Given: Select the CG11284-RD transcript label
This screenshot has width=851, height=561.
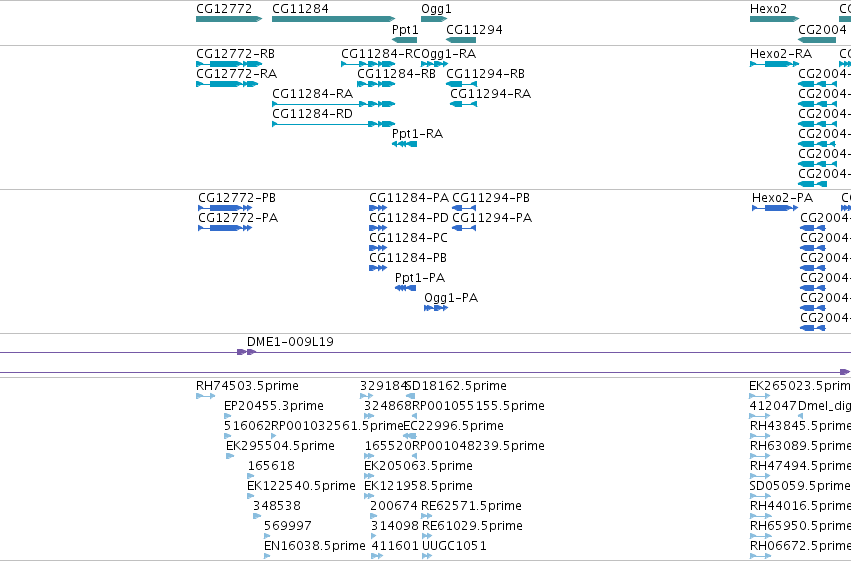Looking at the screenshot, I should [x=312, y=113].
